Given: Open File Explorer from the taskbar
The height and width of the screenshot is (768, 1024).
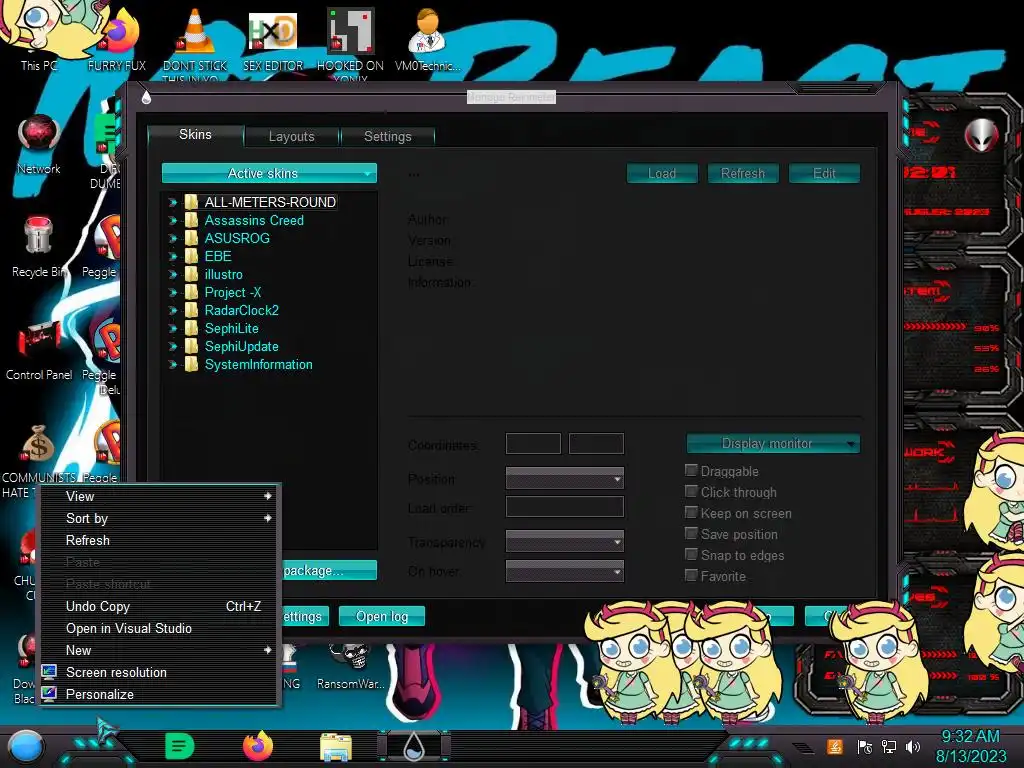Looking at the screenshot, I should (x=336, y=746).
